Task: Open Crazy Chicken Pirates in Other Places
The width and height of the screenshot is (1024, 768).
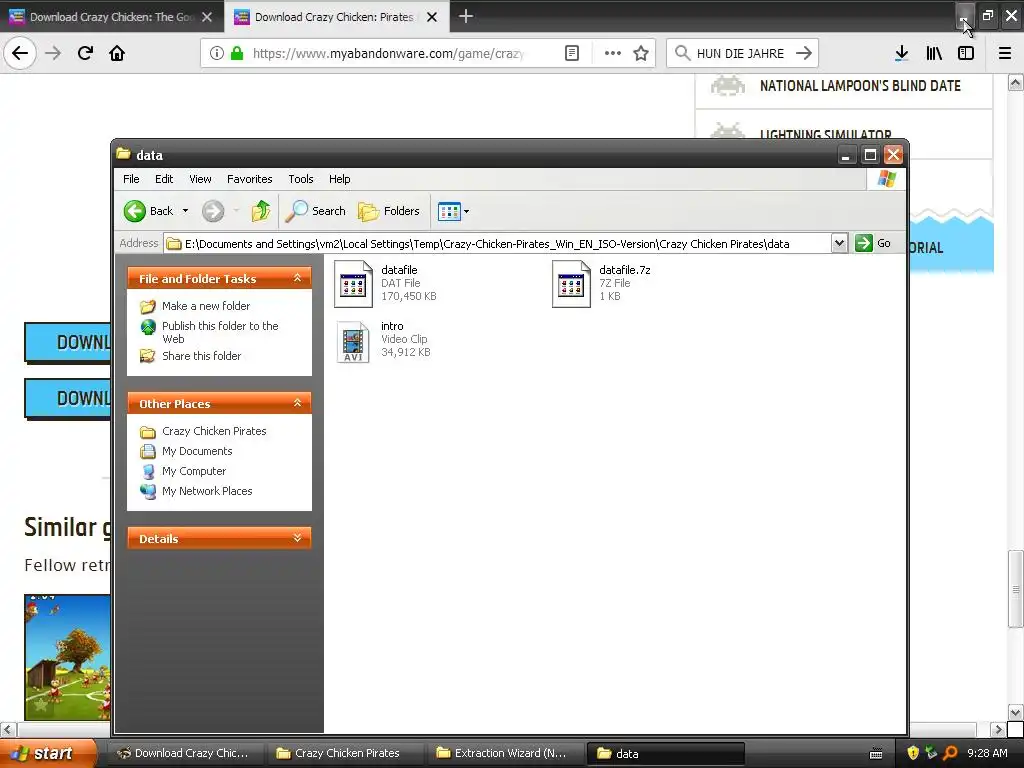Action: 214,431
